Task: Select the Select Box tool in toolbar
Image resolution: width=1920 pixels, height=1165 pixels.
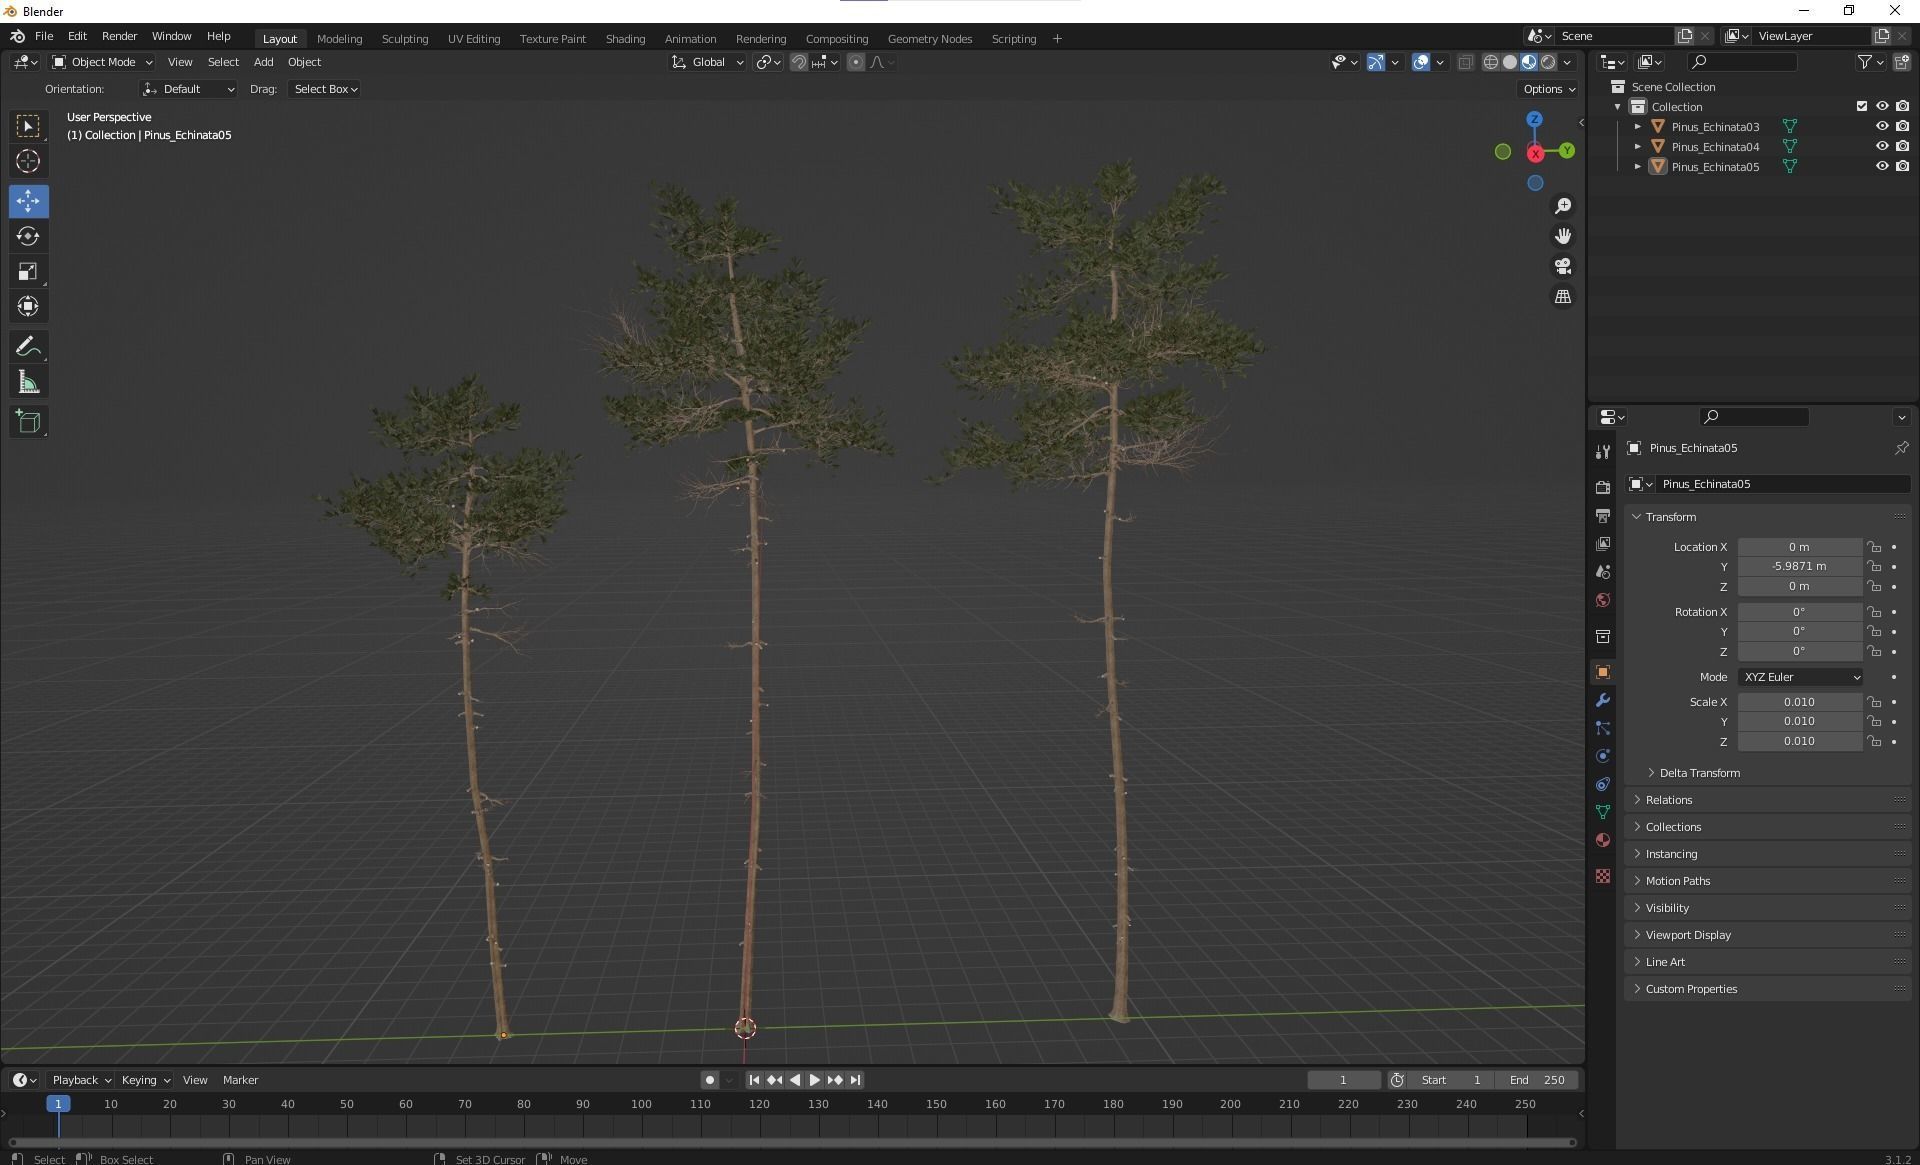Action: (28, 126)
